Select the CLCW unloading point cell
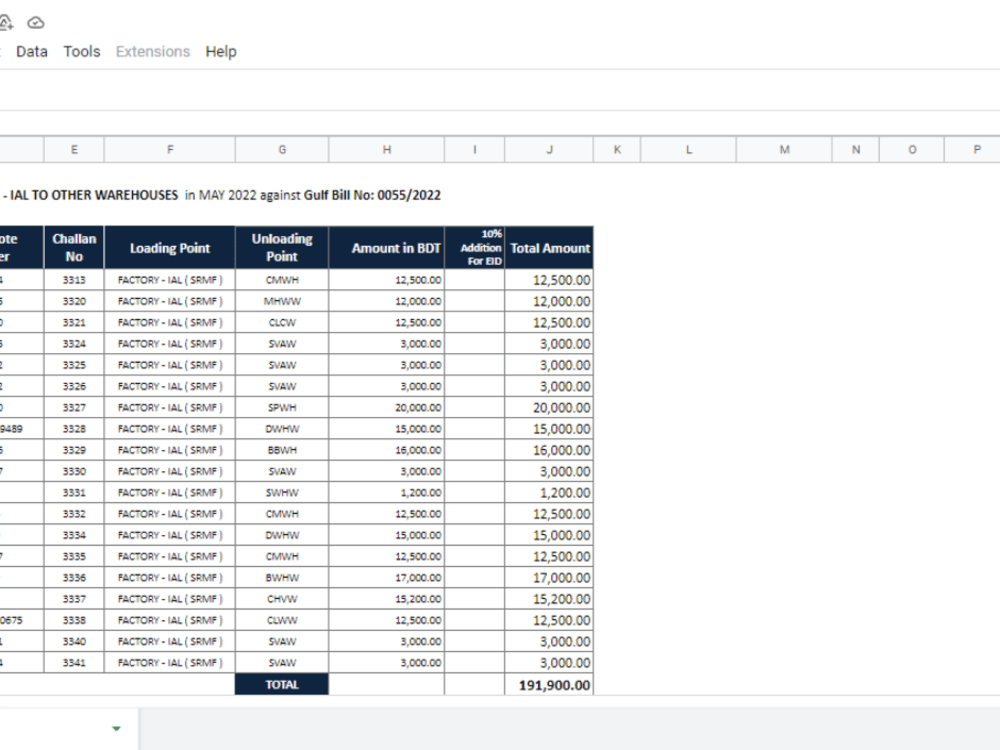This screenshot has height=750, width=1000. (282, 323)
